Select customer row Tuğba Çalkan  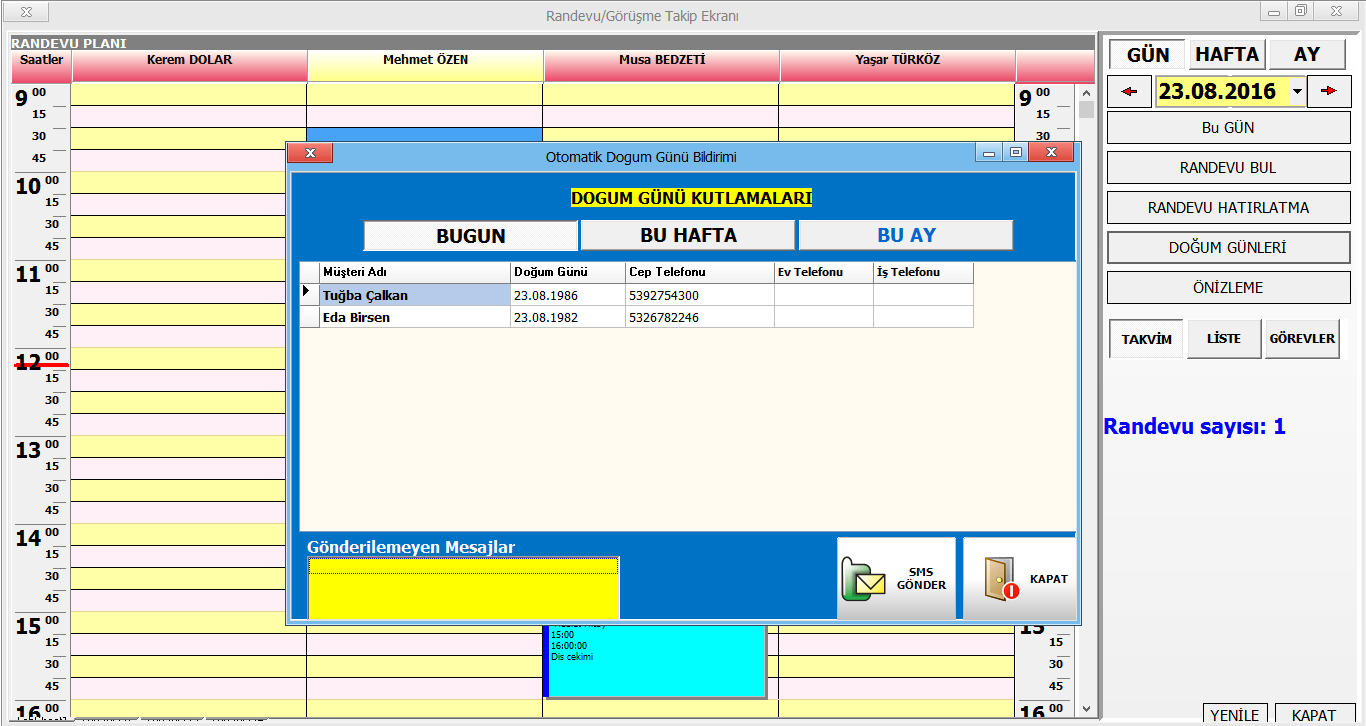(x=636, y=295)
